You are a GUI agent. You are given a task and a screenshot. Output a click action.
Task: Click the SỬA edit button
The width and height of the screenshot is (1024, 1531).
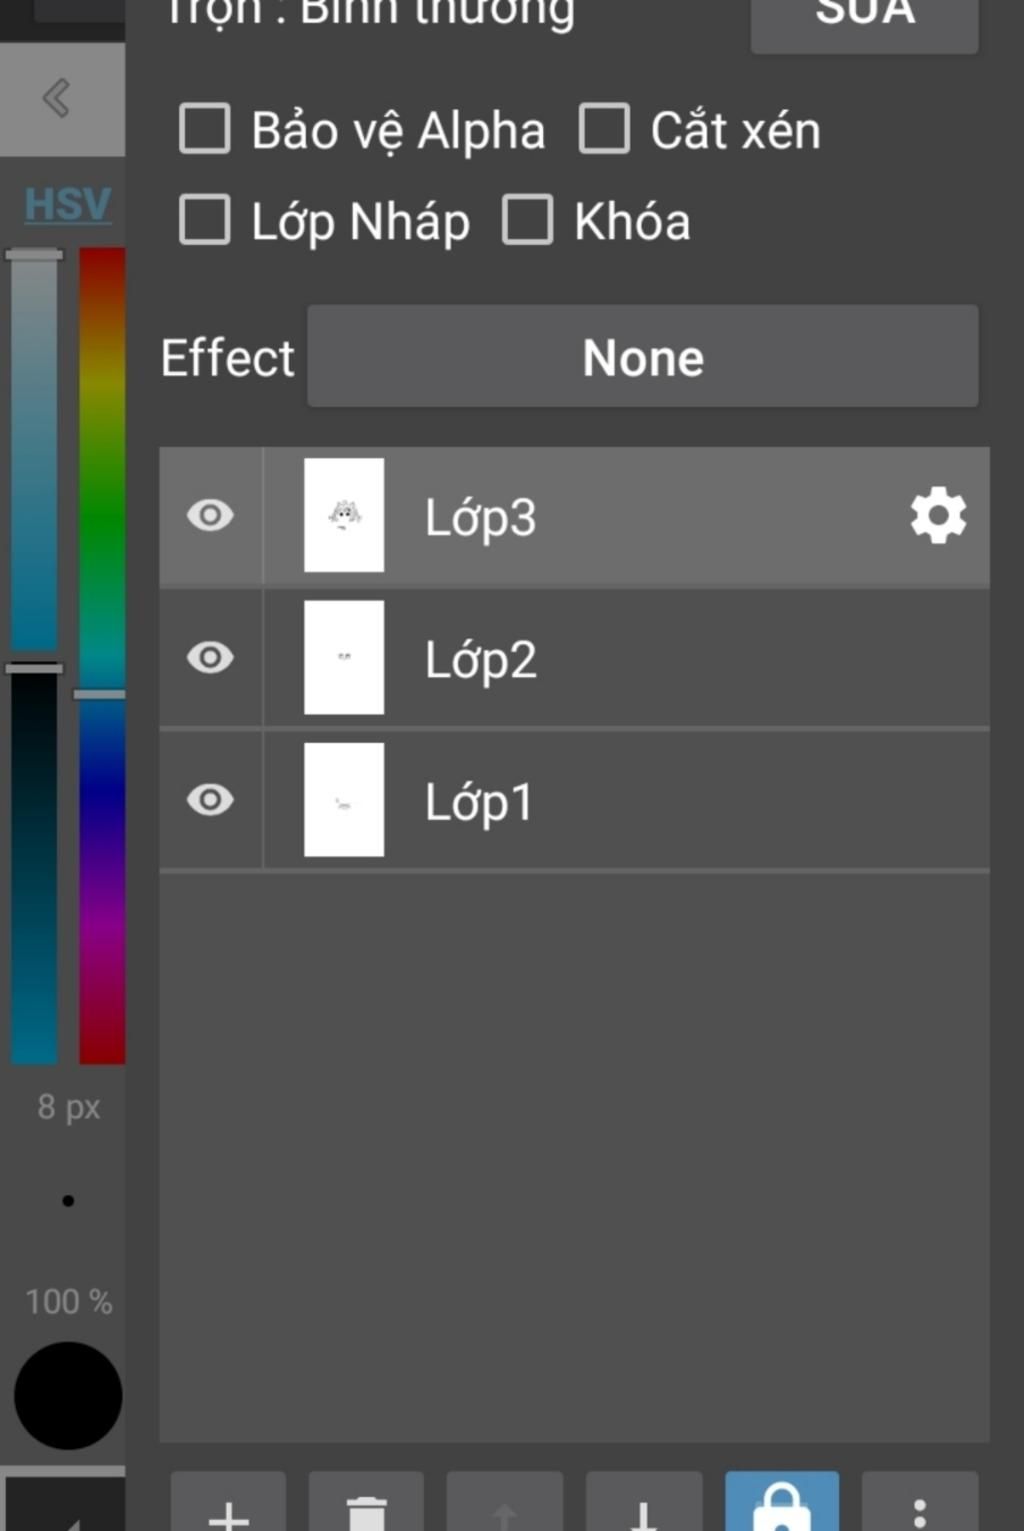click(x=865, y=20)
